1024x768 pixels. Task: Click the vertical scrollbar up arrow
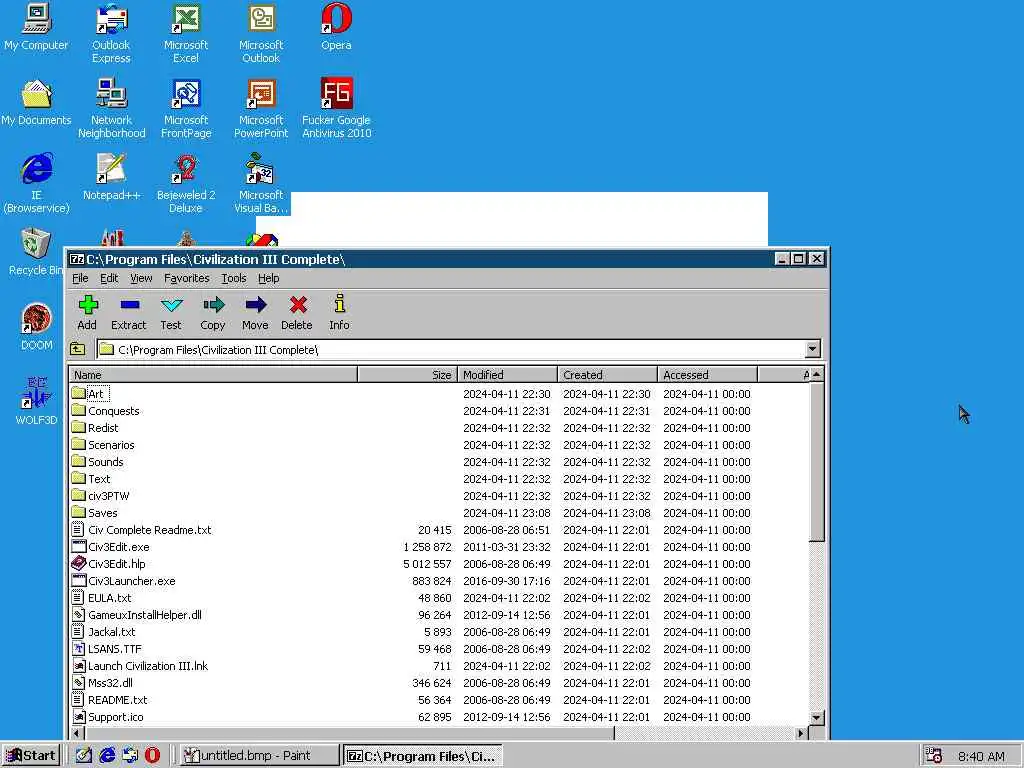[817, 374]
